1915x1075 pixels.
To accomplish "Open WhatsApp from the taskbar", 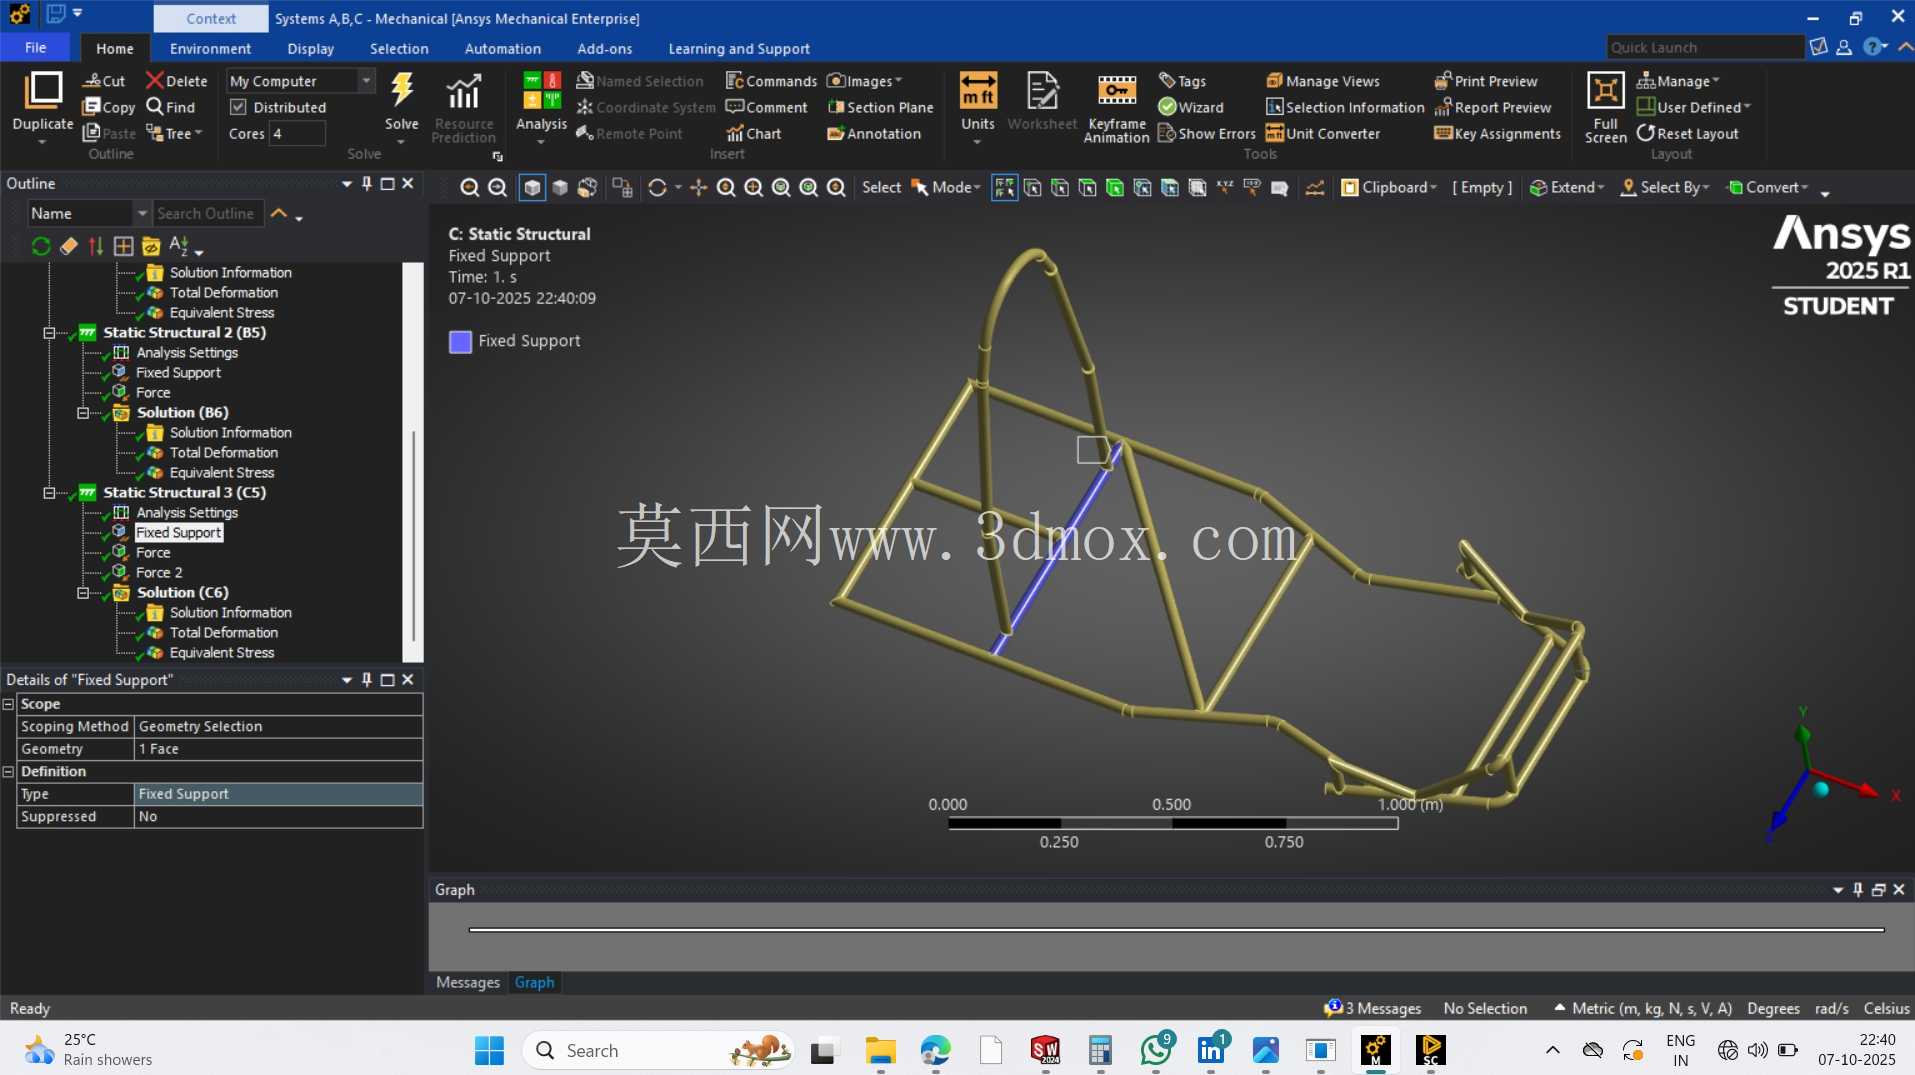I will click(1155, 1050).
